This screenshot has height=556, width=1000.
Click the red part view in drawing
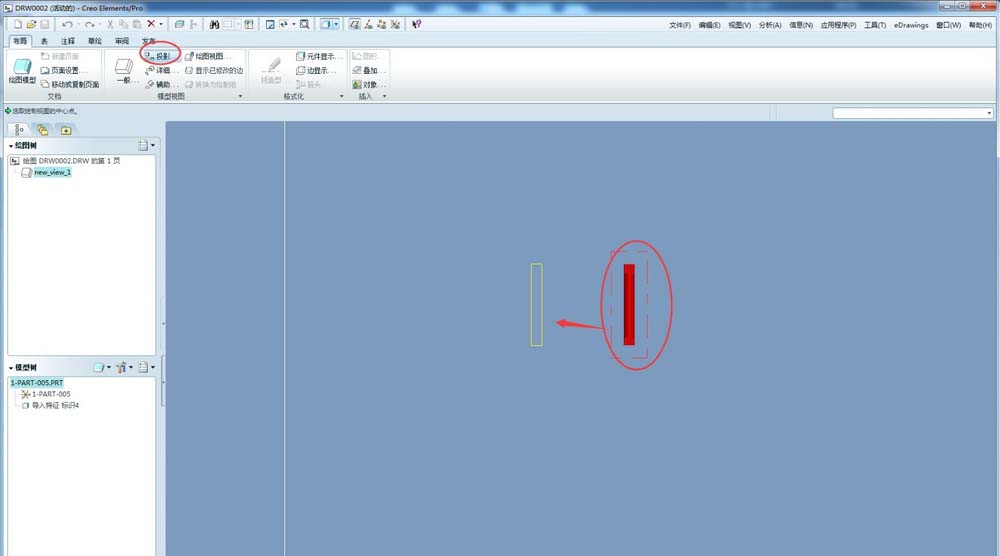click(629, 304)
